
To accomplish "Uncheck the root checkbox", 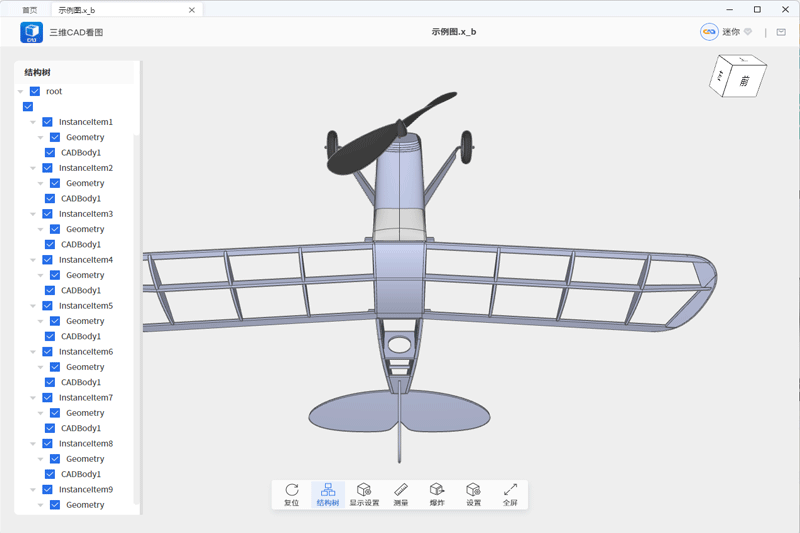I will coord(35,92).
